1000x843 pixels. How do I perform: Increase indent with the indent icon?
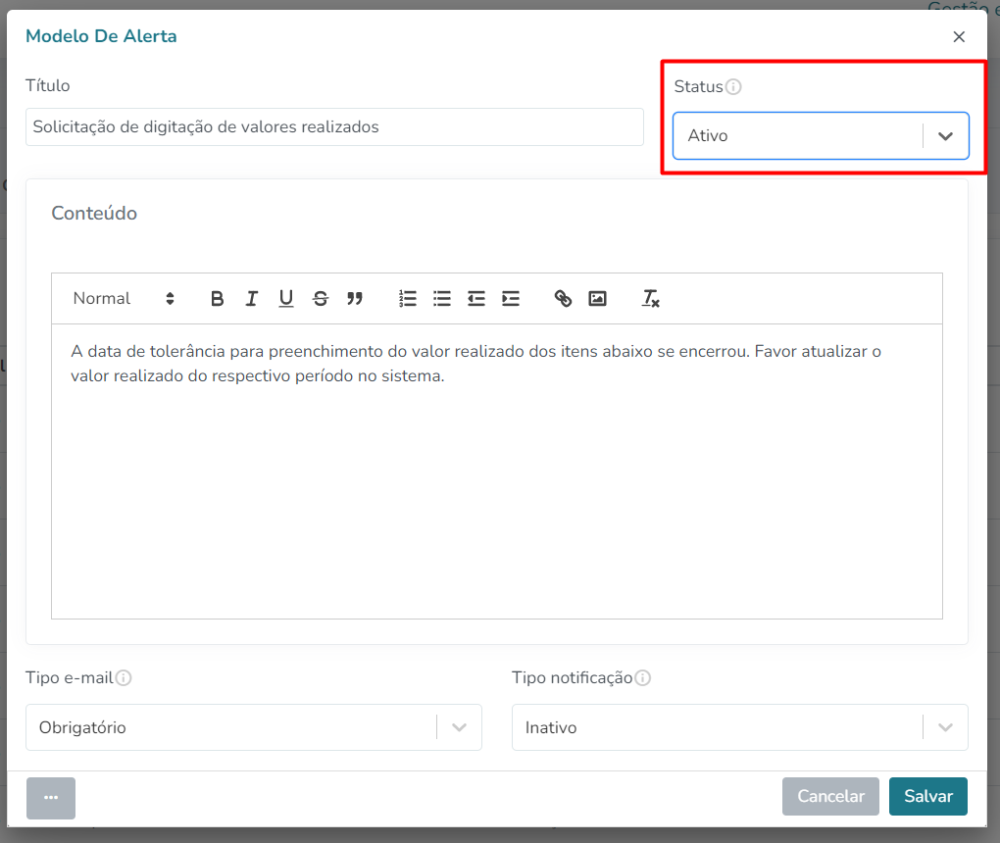click(x=511, y=298)
